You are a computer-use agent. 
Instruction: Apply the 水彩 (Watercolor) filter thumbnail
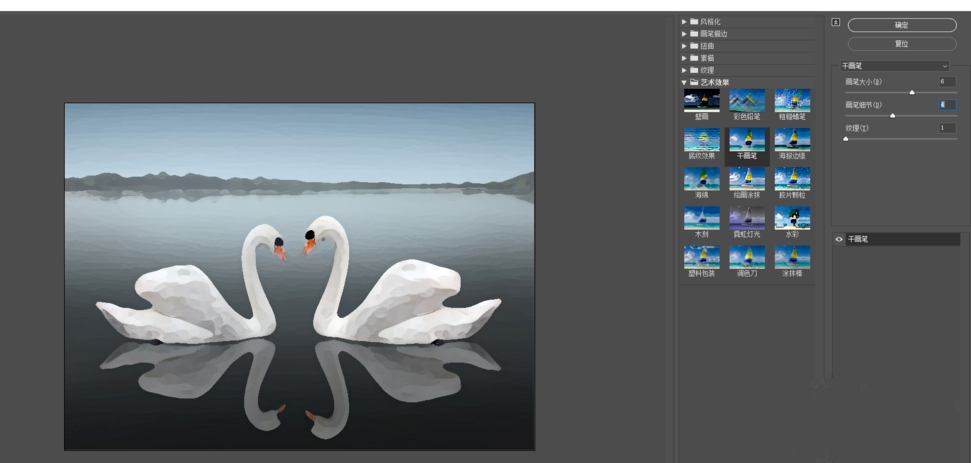(792, 217)
